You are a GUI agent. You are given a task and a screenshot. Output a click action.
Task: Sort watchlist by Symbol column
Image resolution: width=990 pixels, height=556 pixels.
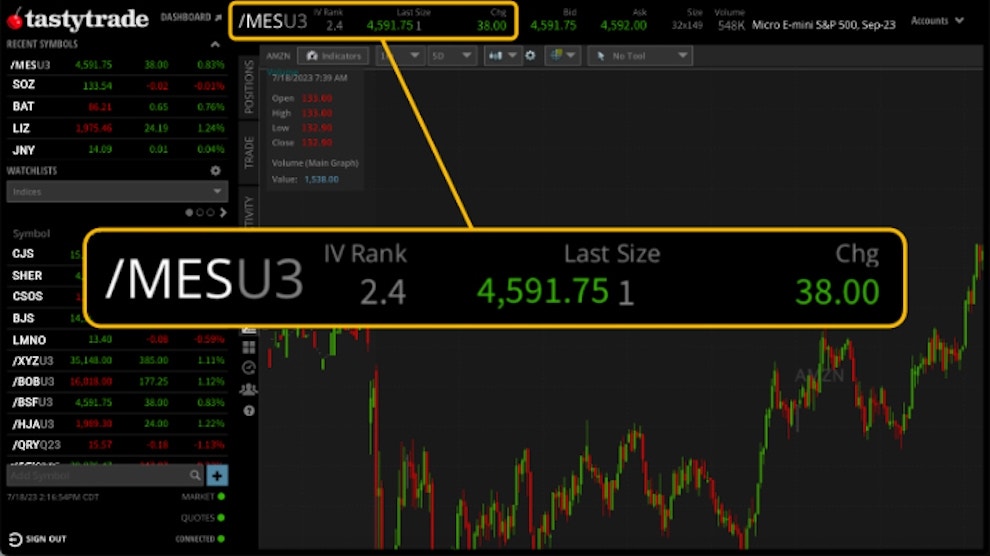point(31,234)
